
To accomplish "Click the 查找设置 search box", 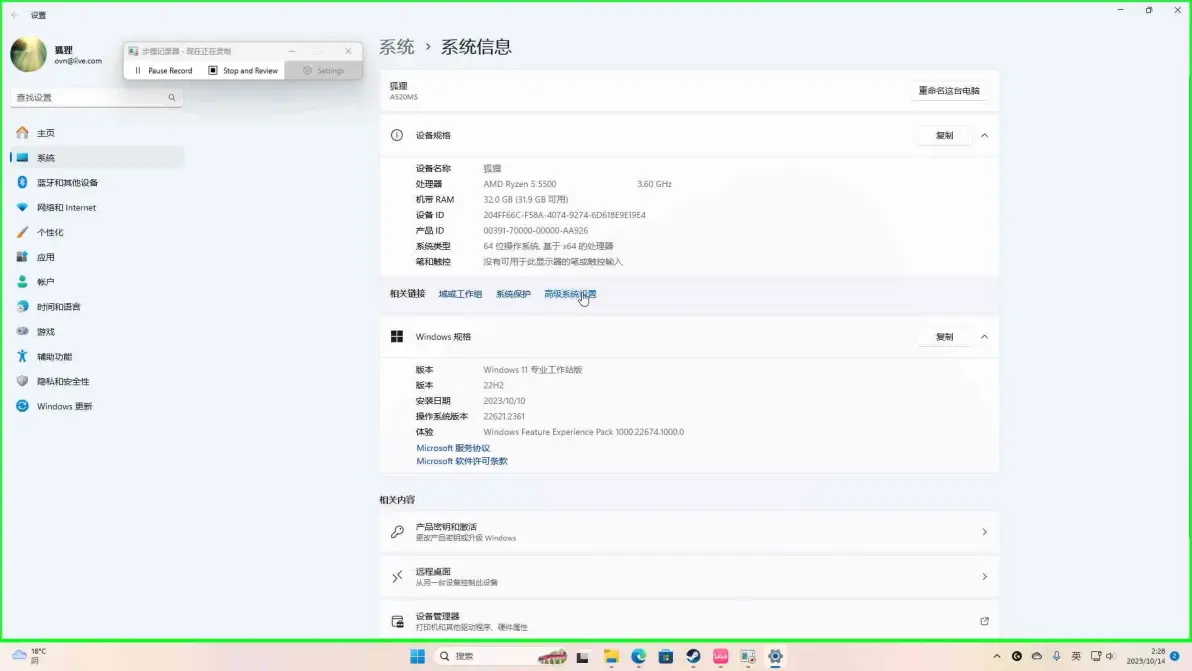I will (x=97, y=97).
